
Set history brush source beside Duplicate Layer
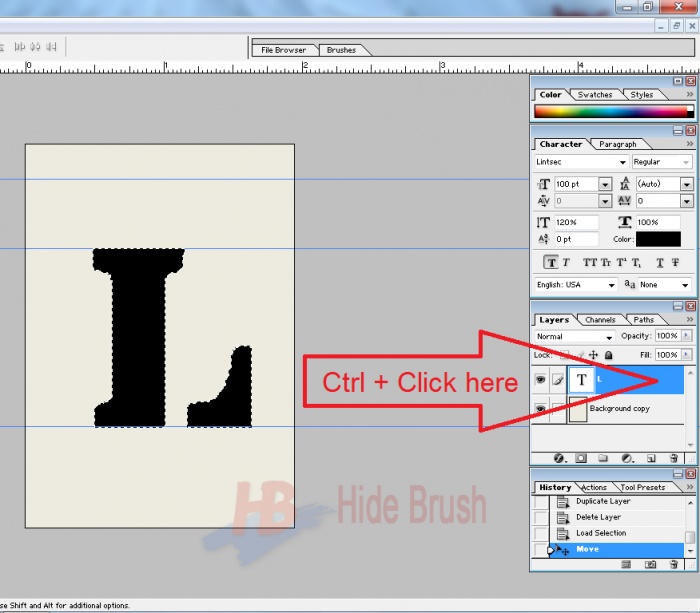541,502
